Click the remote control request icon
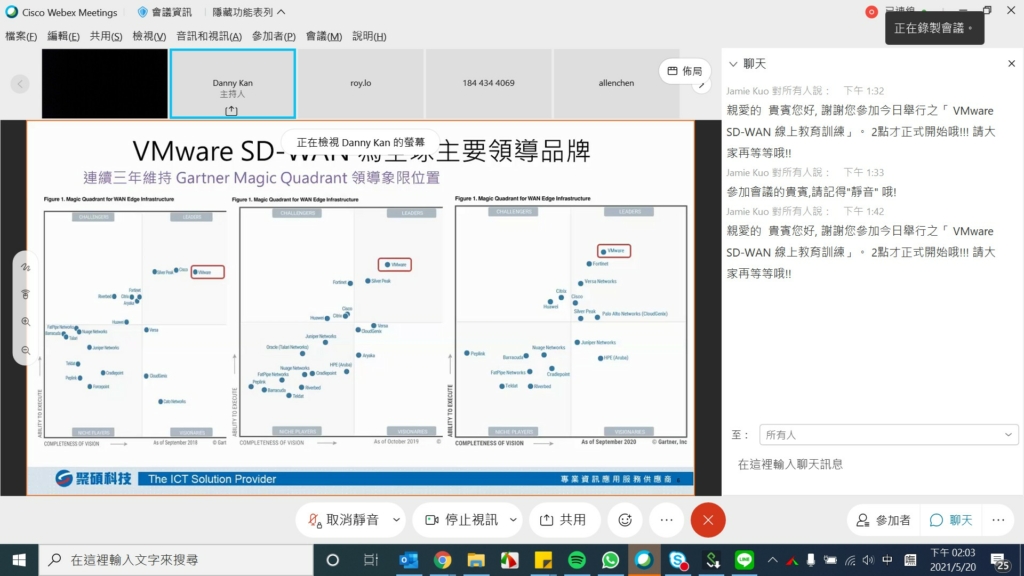The width and height of the screenshot is (1024, 576). (25, 295)
